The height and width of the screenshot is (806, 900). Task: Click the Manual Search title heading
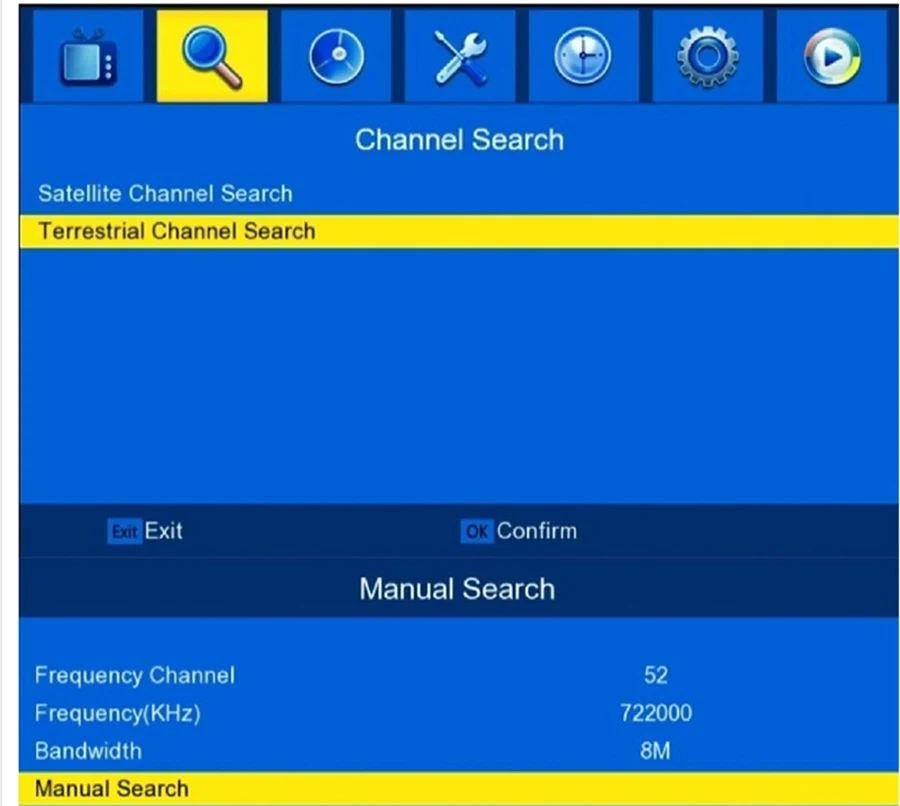[x=457, y=589]
